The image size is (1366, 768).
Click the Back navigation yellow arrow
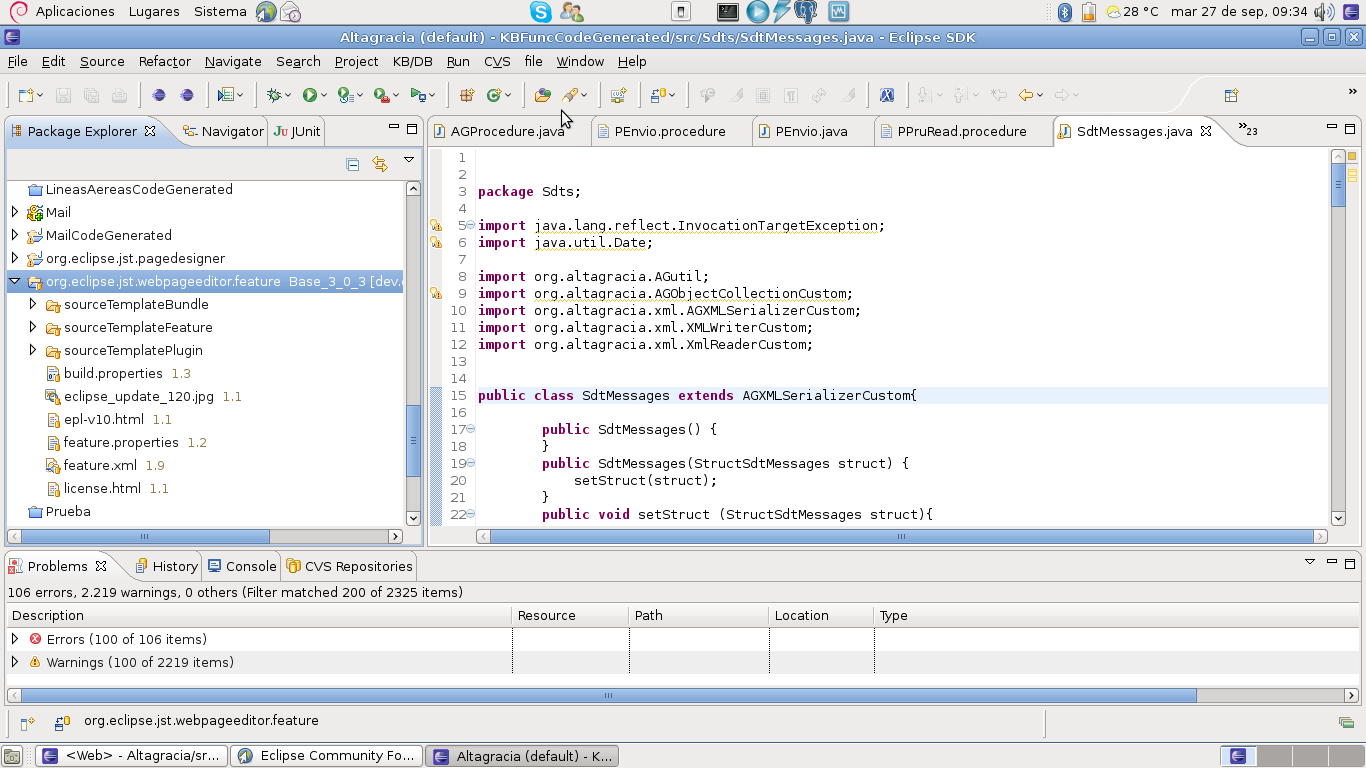[1026, 95]
